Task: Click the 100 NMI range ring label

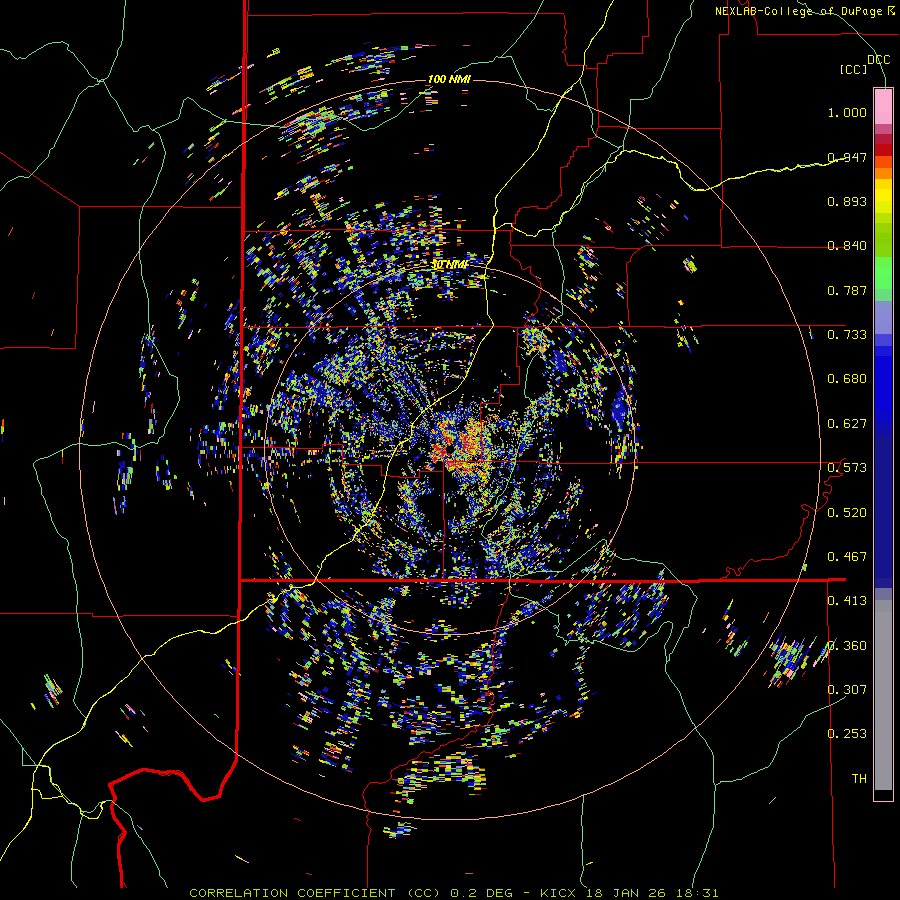Action: click(x=449, y=79)
